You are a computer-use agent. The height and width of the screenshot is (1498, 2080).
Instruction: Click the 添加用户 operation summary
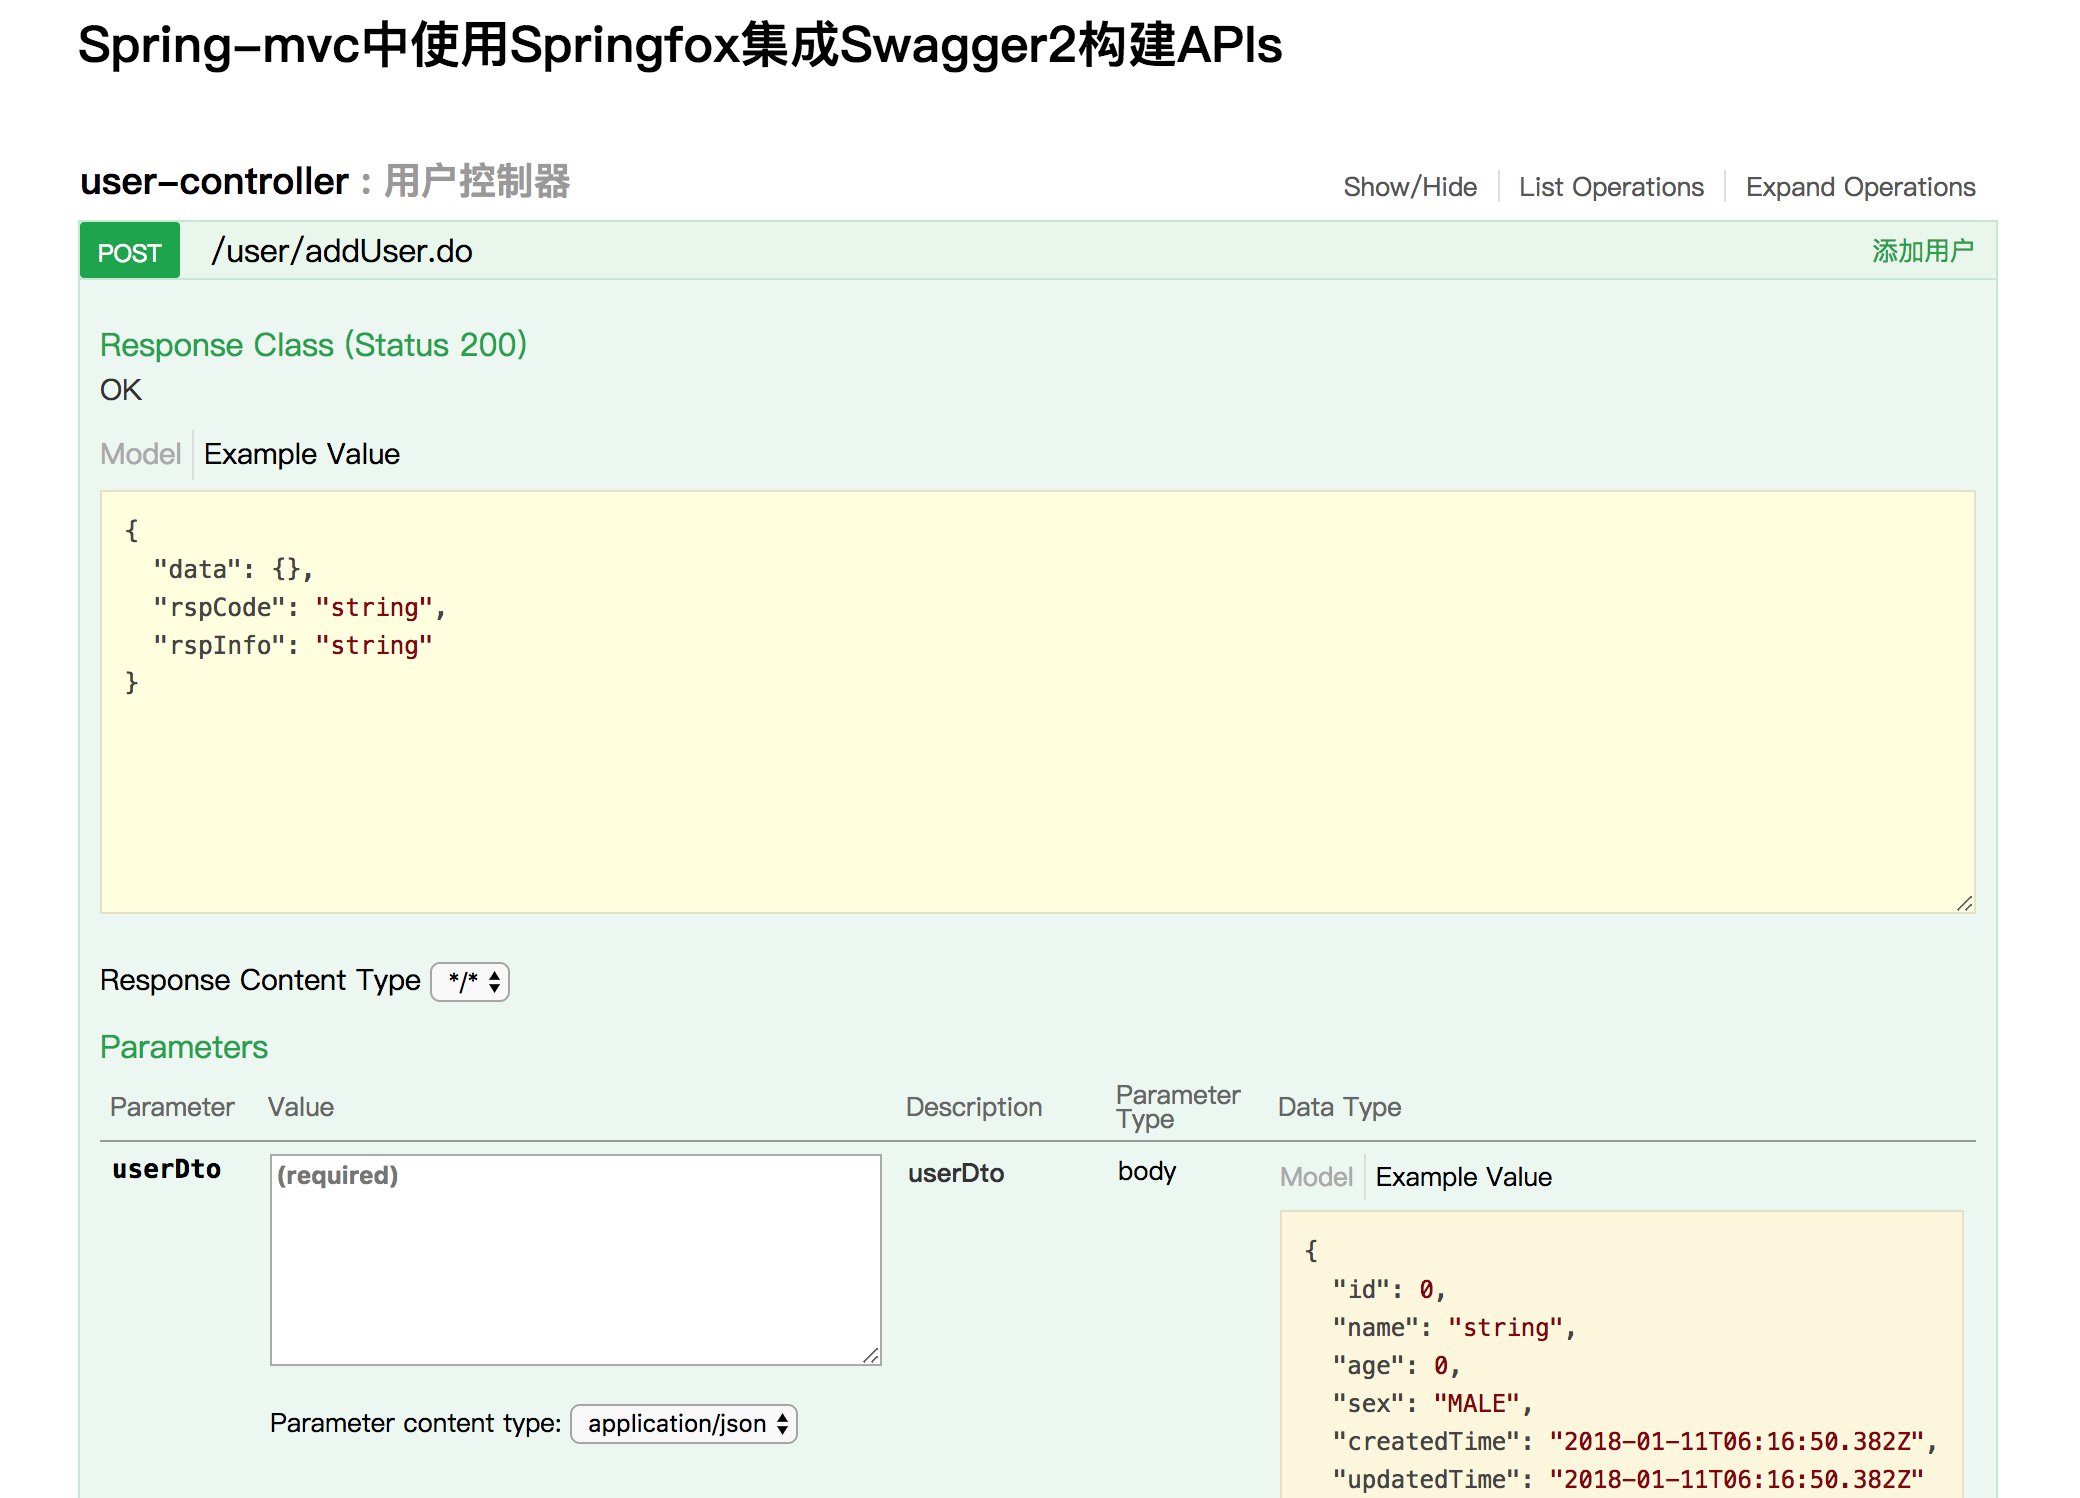point(1923,251)
